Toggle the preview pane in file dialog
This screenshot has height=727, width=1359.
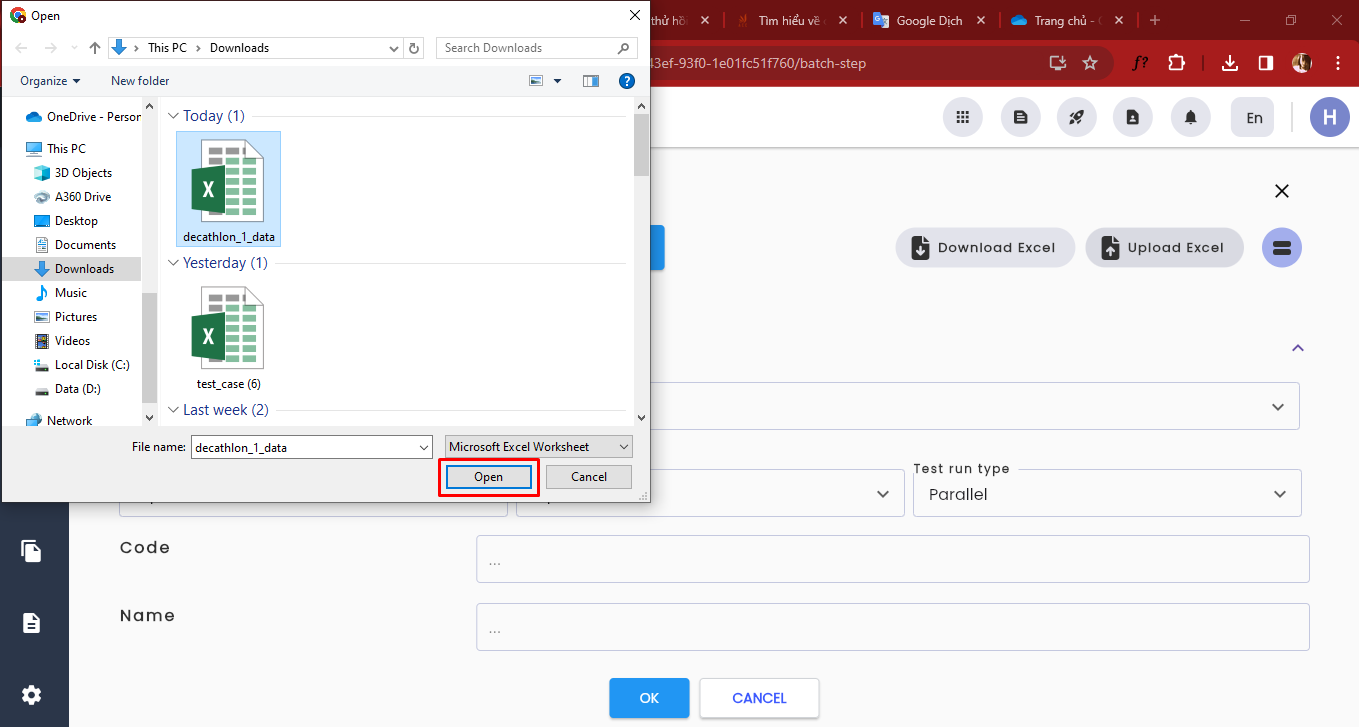click(x=591, y=81)
